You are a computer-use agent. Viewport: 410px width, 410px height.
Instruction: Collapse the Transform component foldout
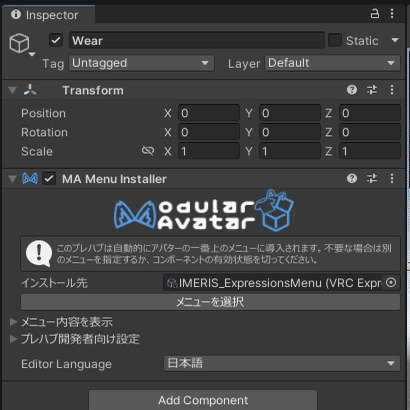coord(13,90)
